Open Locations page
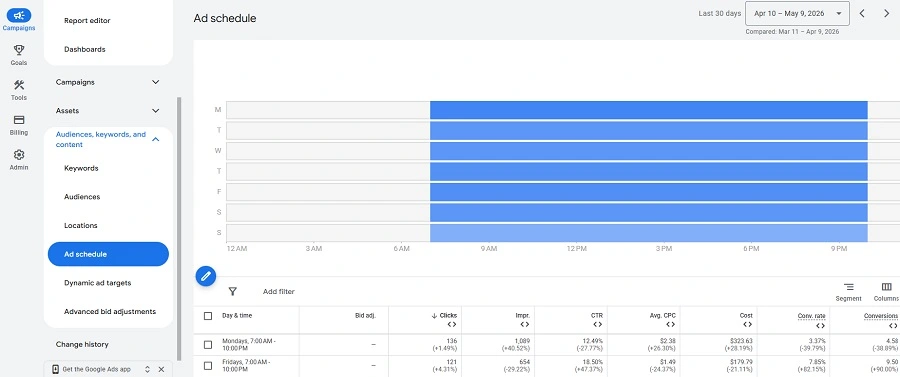900x377 pixels. (x=81, y=226)
